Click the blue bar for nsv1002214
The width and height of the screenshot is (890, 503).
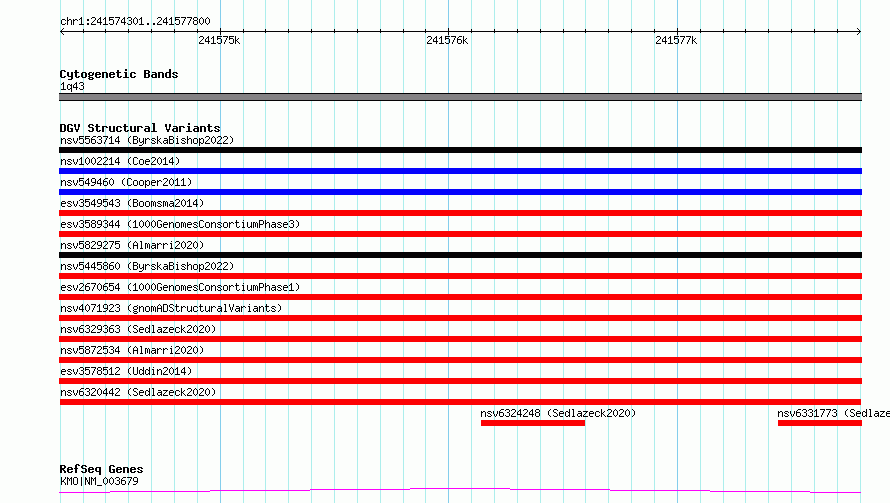[460, 171]
